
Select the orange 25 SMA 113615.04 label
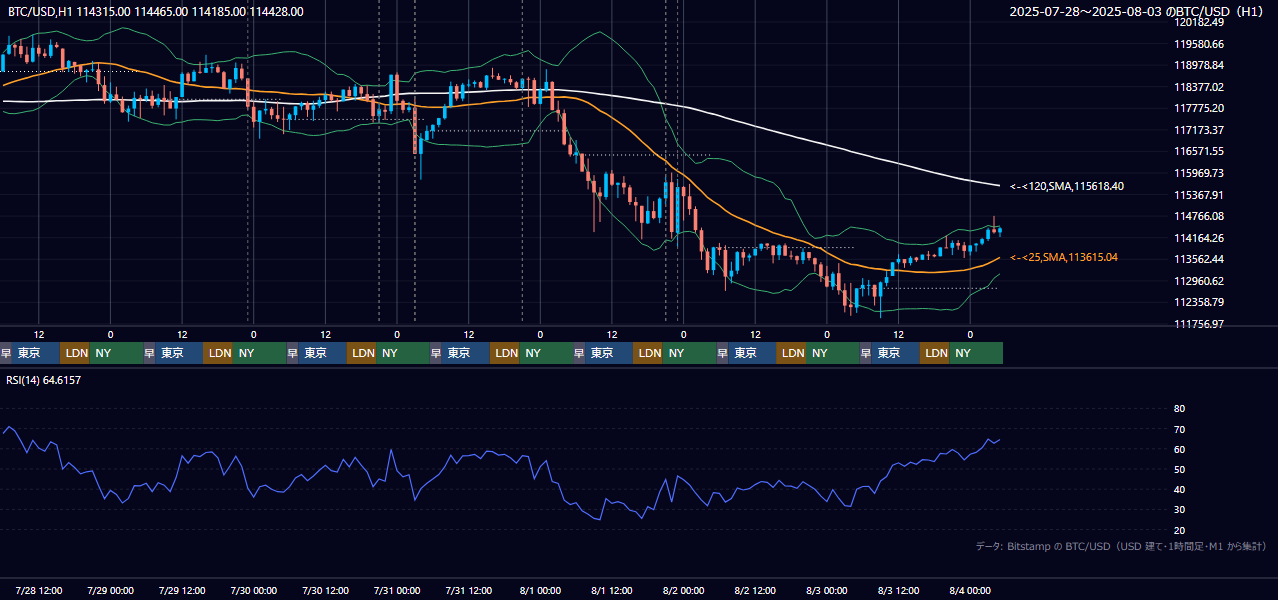1064,258
